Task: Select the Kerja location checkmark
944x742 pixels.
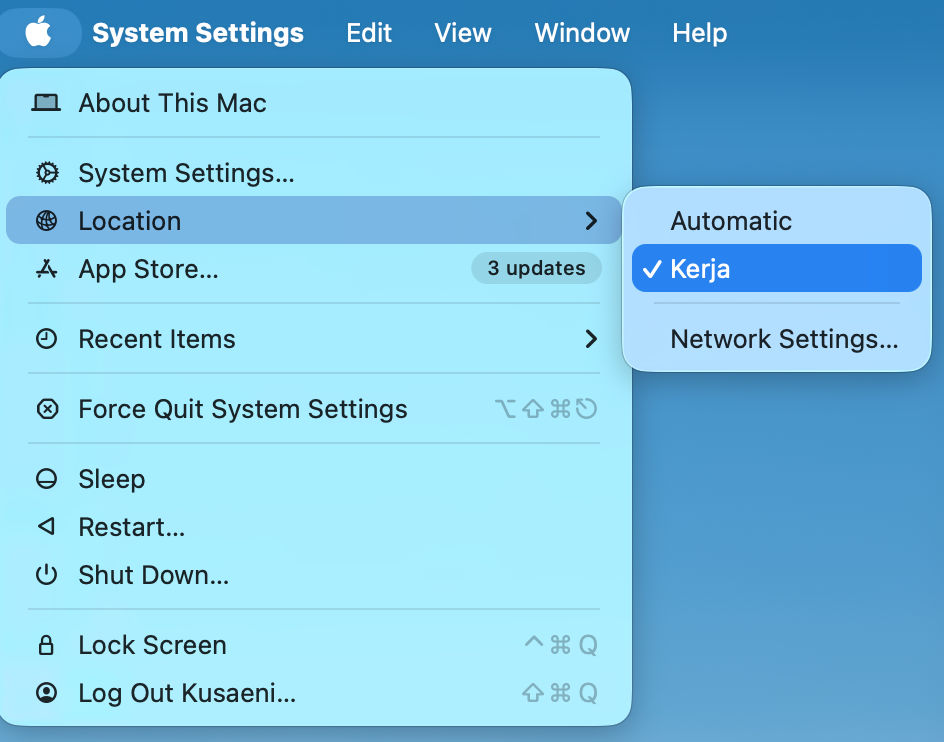Action: [654, 268]
